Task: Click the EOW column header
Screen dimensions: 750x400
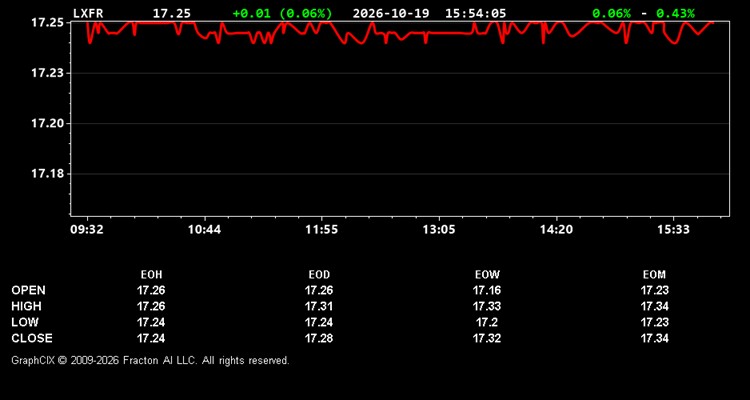Action: click(x=487, y=275)
